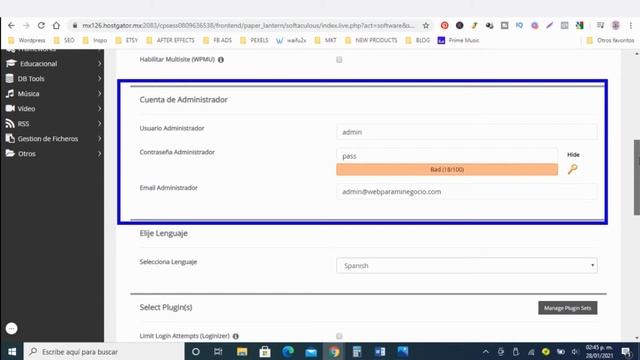Open the waifu2x bookmark

291,40
